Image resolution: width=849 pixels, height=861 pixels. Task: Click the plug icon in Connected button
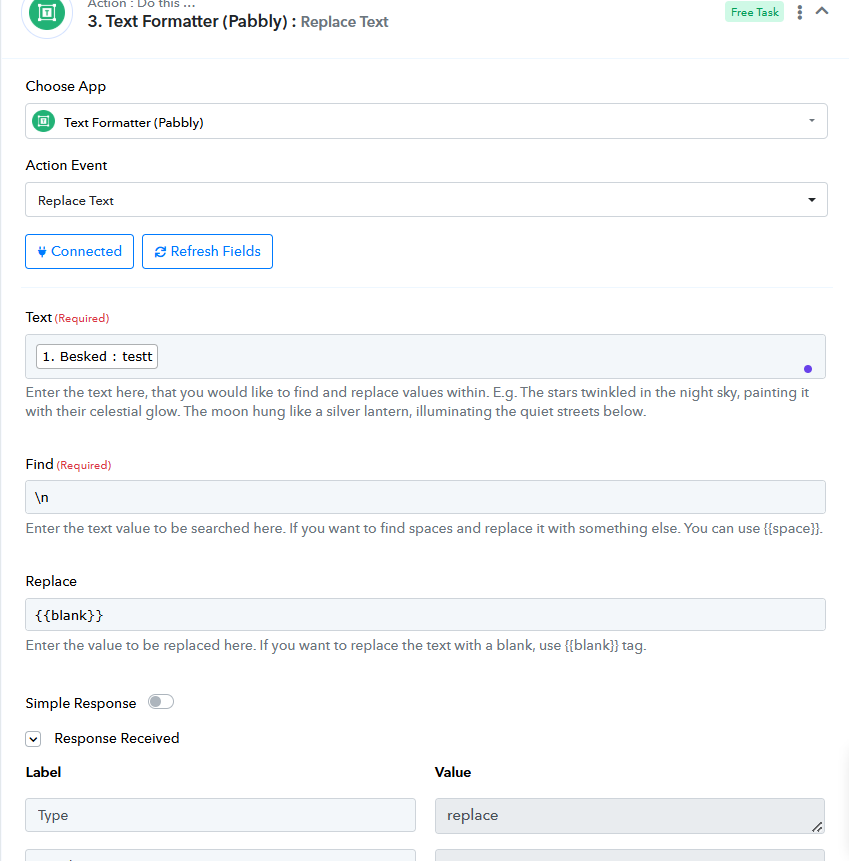tap(42, 252)
